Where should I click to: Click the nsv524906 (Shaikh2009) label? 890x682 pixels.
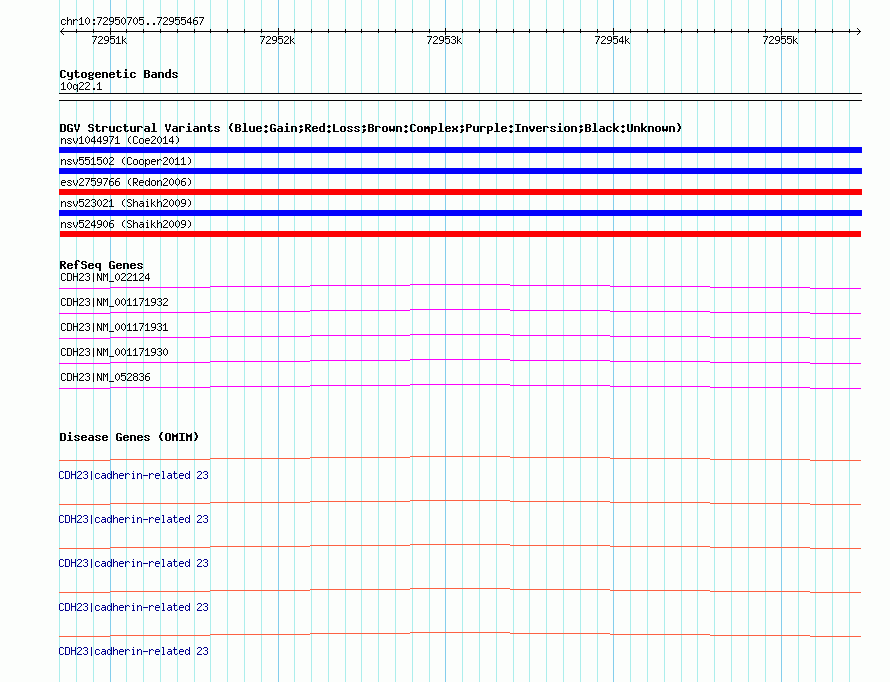[126, 224]
